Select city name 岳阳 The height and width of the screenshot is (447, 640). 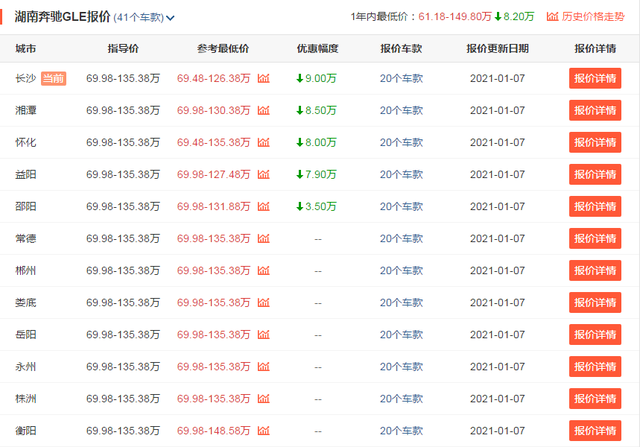26,334
